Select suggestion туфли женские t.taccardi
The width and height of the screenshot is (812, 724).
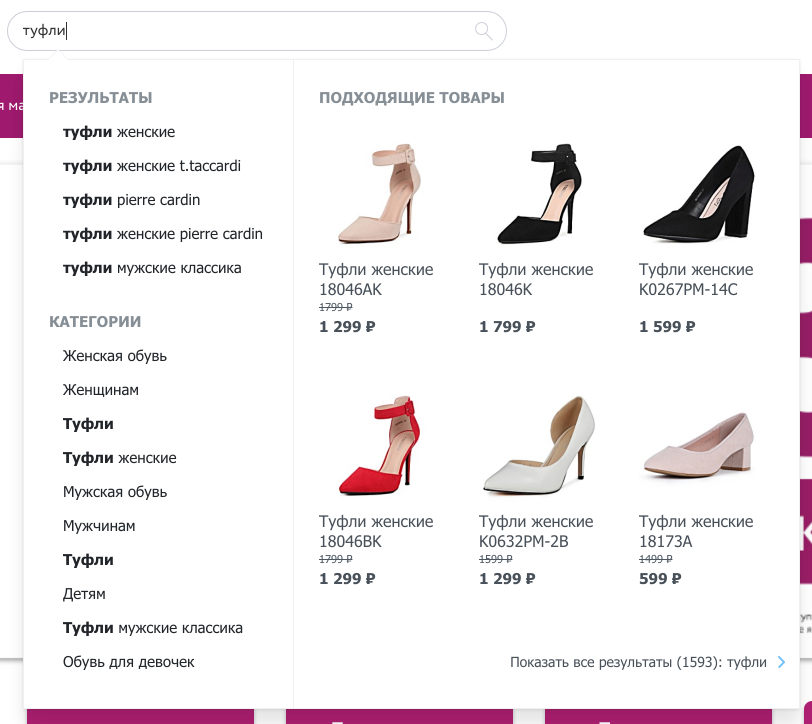[151, 166]
